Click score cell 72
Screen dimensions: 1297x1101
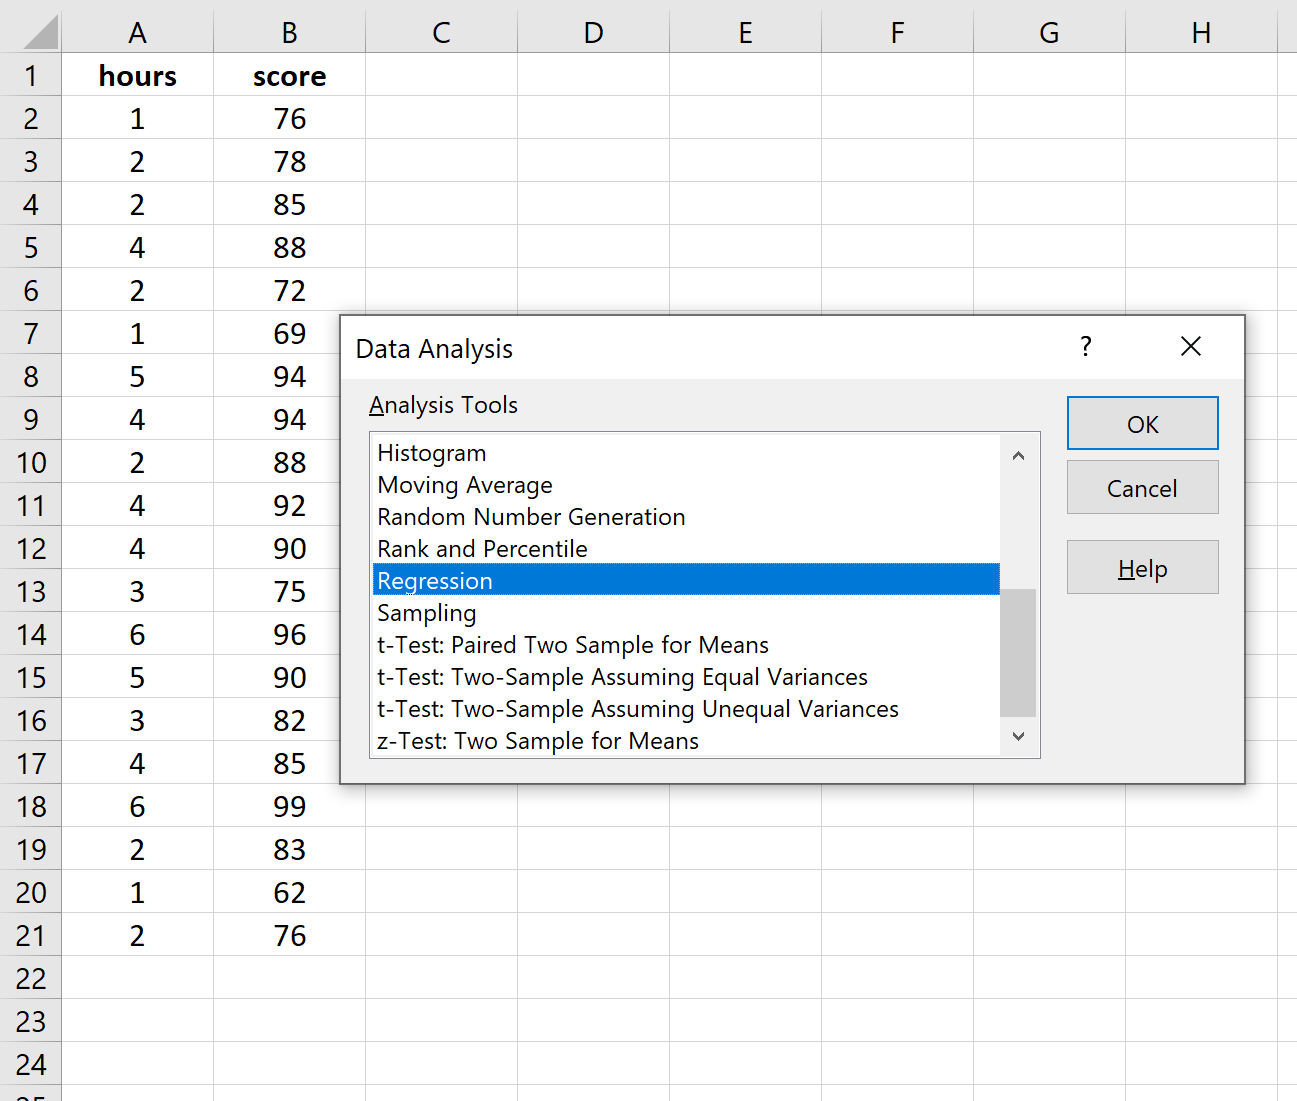[x=290, y=290]
